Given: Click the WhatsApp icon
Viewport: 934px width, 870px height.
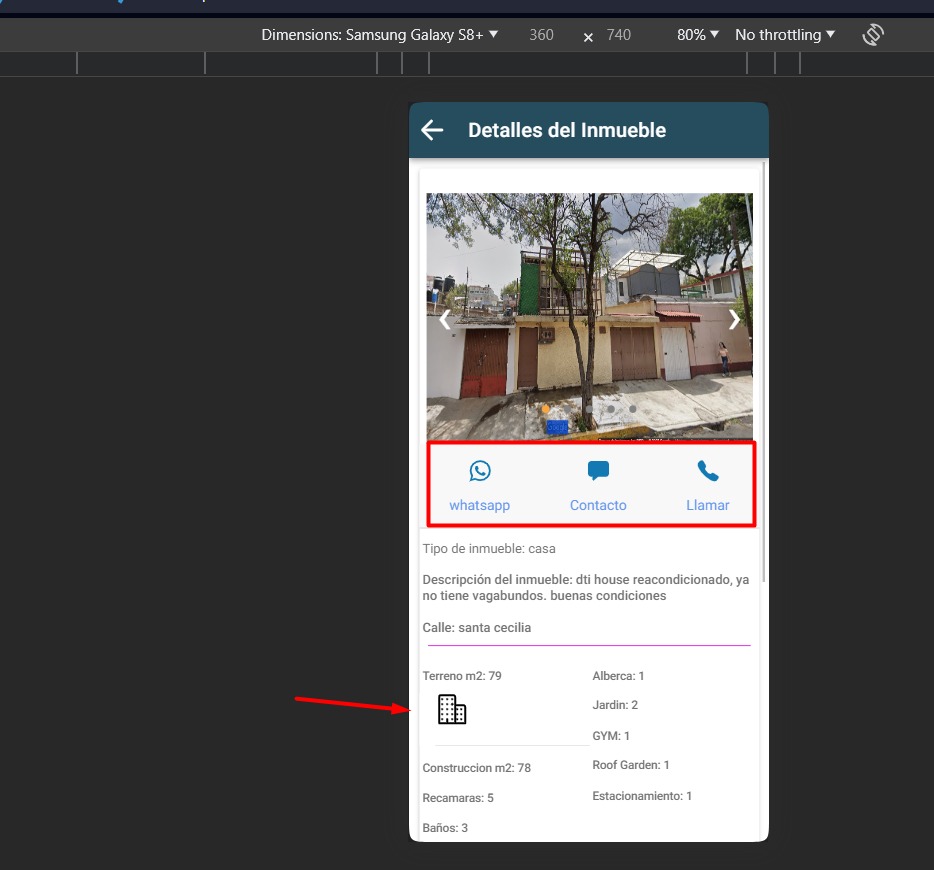Looking at the screenshot, I should click(480, 471).
